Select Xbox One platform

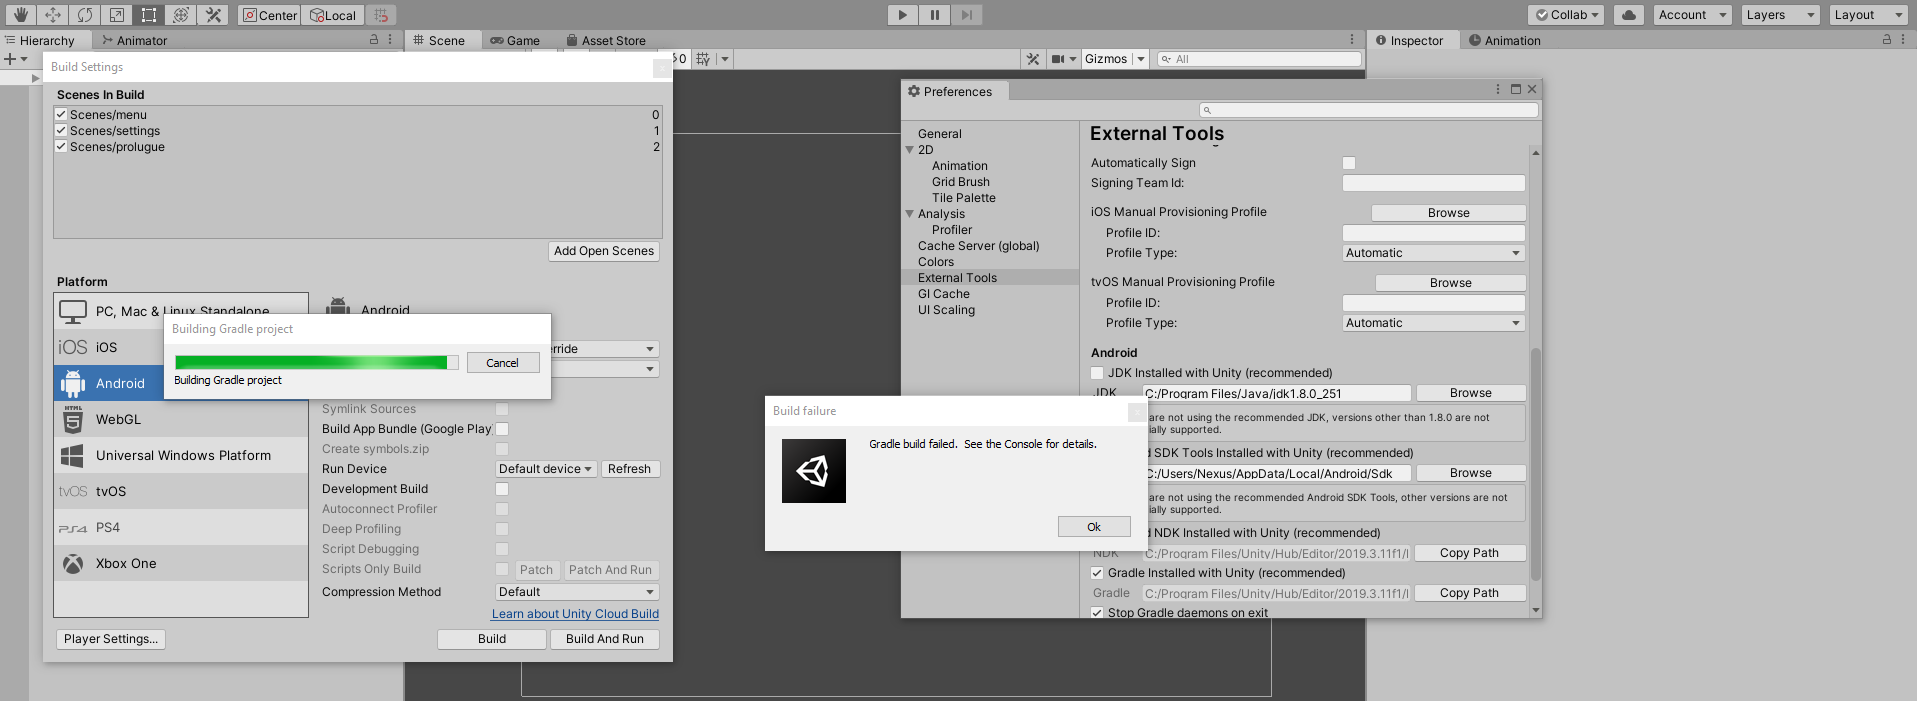pyautogui.click(x=181, y=563)
